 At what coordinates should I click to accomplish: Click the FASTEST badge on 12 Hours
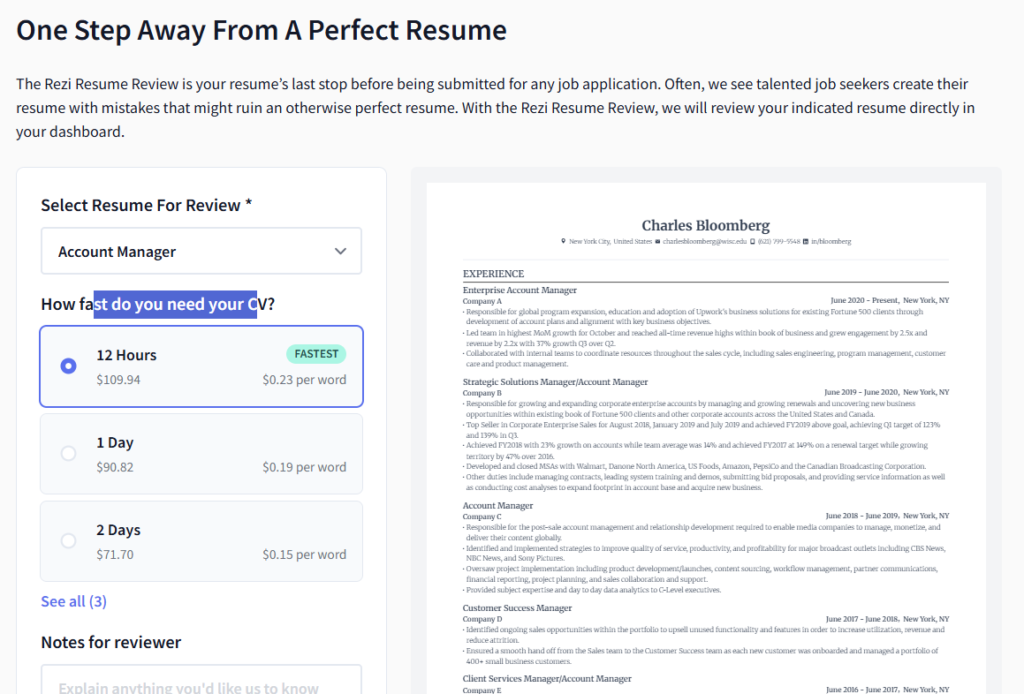coord(316,354)
